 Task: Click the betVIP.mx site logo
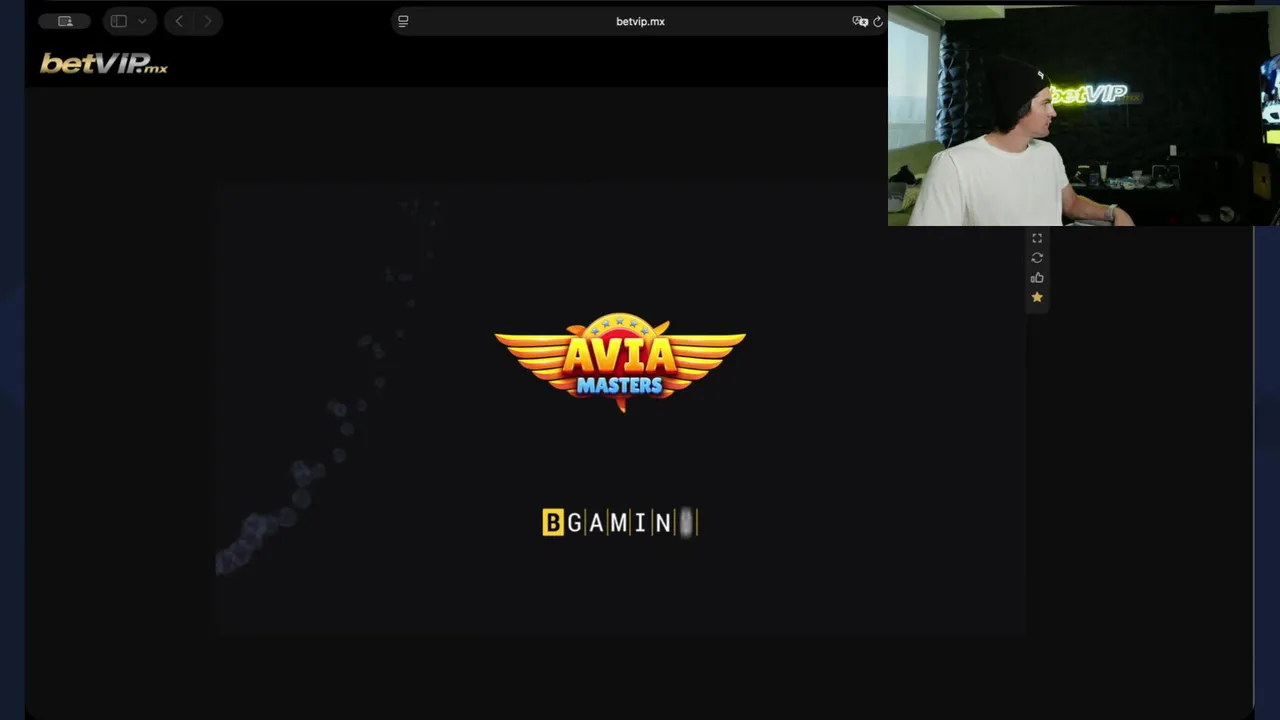[104, 64]
